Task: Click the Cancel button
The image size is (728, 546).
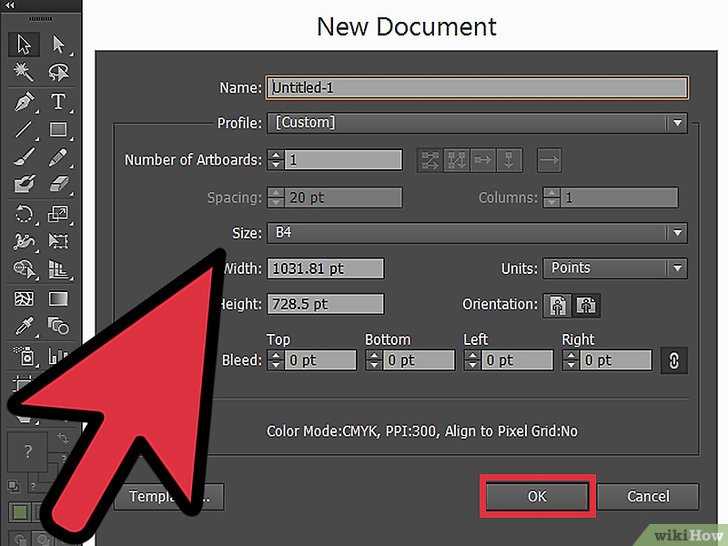Action: pos(648,496)
